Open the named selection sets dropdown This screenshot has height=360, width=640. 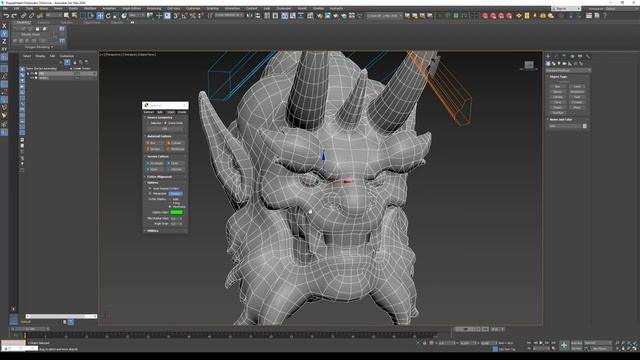[x=229, y=16]
